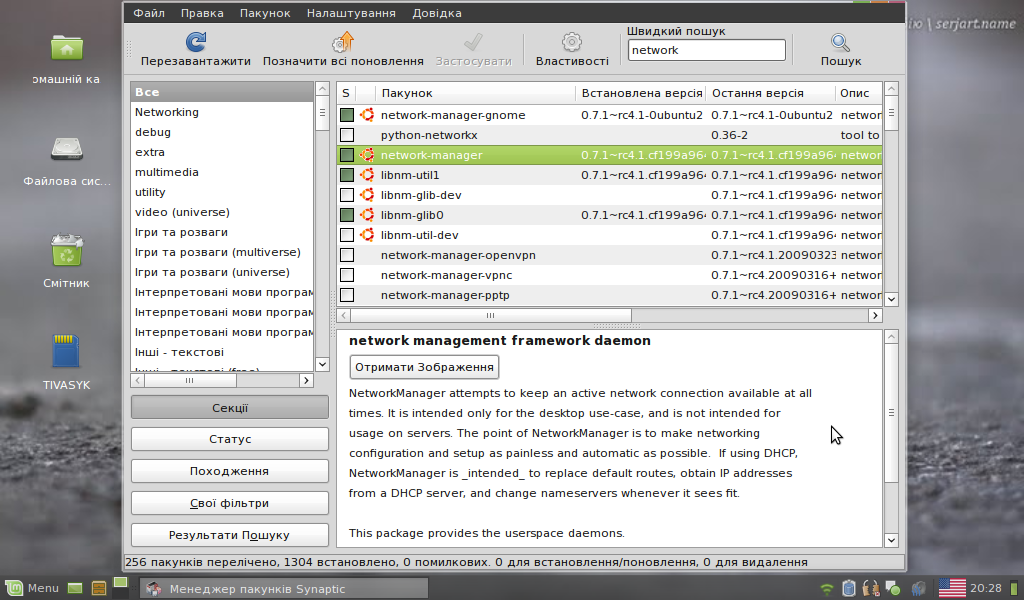Screen dimensions: 1024x600
Task: Sort by the Пакунок column header
Action: pos(475,93)
